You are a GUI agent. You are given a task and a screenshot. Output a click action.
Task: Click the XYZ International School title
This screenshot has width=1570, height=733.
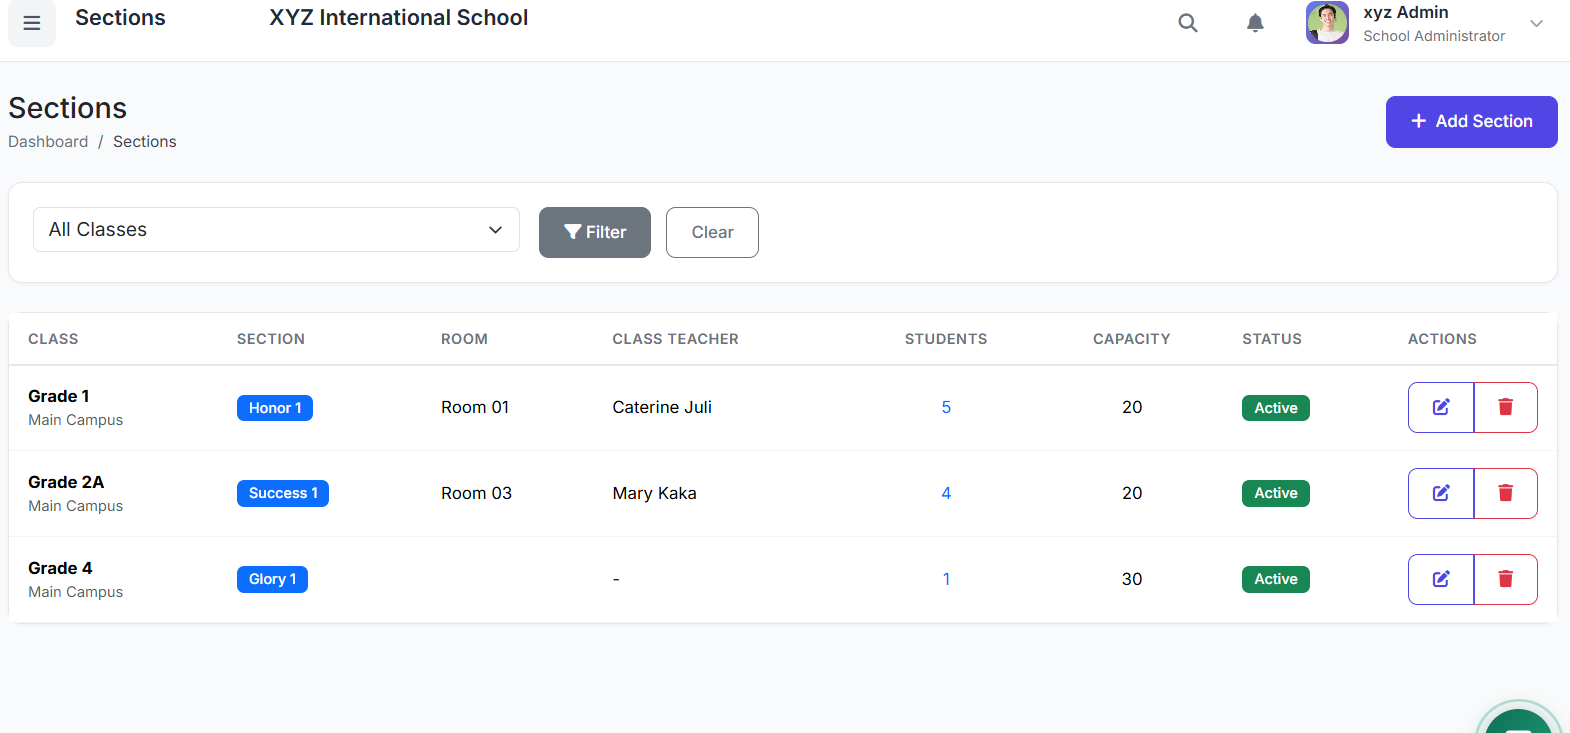point(399,18)
